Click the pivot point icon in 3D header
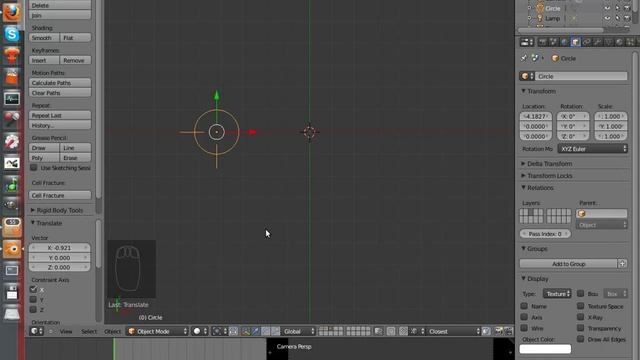 point(220,331)
